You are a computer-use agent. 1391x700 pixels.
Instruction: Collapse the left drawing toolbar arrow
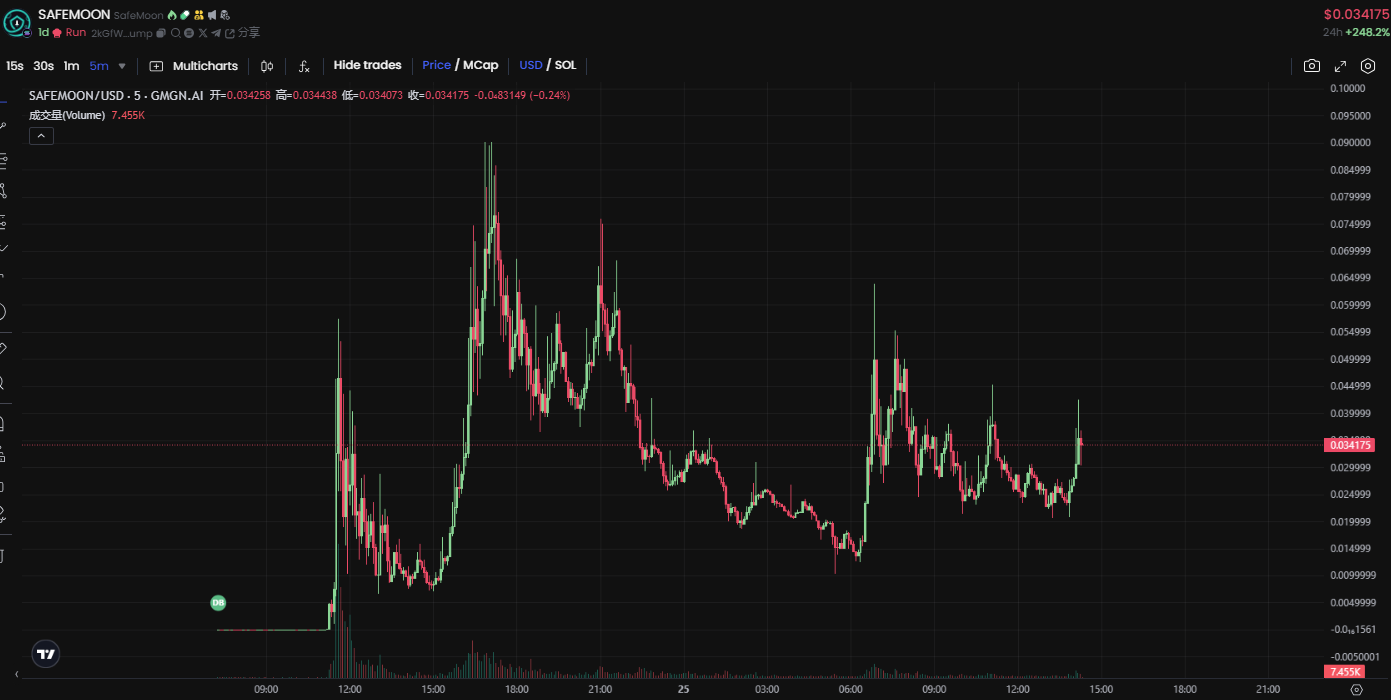pyautogui.click(x=16, y=674)
